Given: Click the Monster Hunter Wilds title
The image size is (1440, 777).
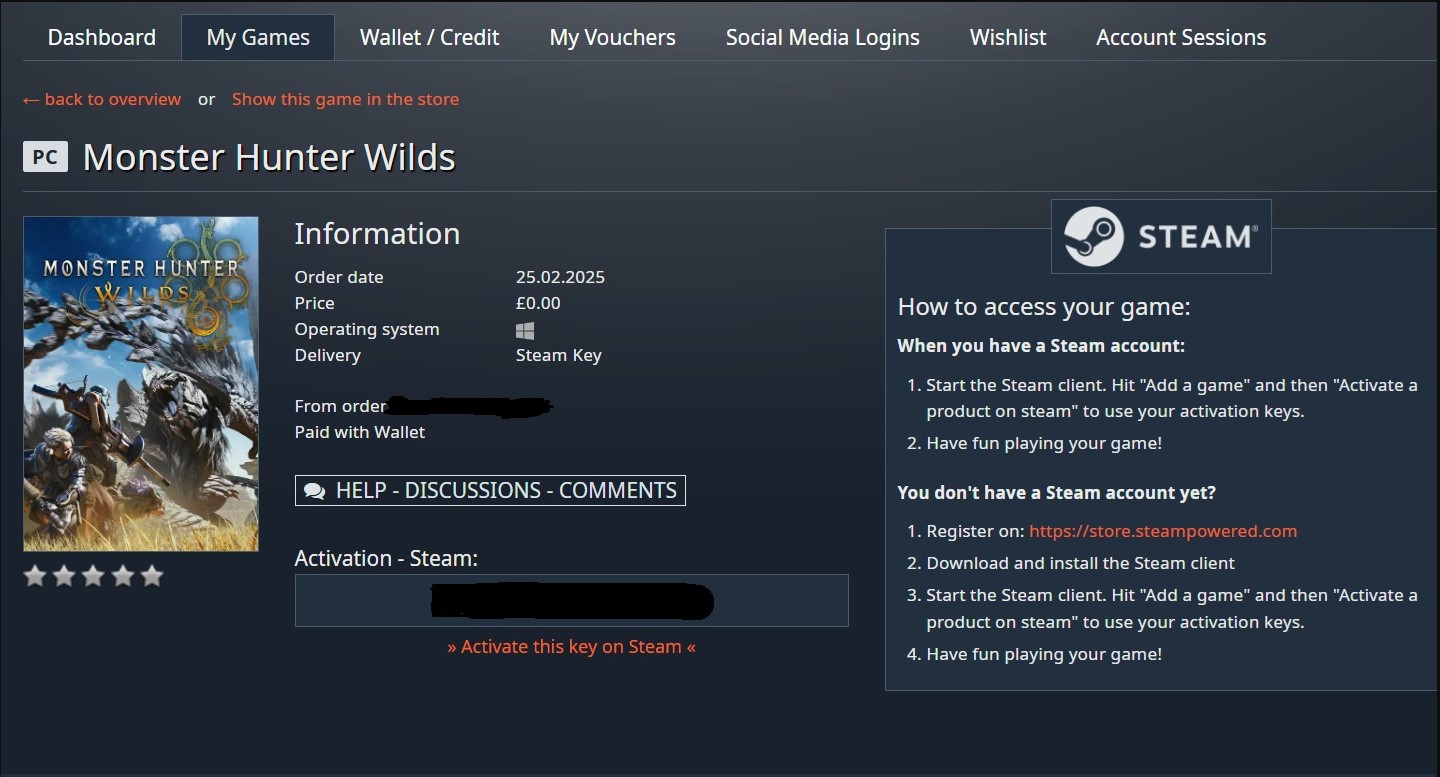Looking at the screenshot, I should coord(269,157).
